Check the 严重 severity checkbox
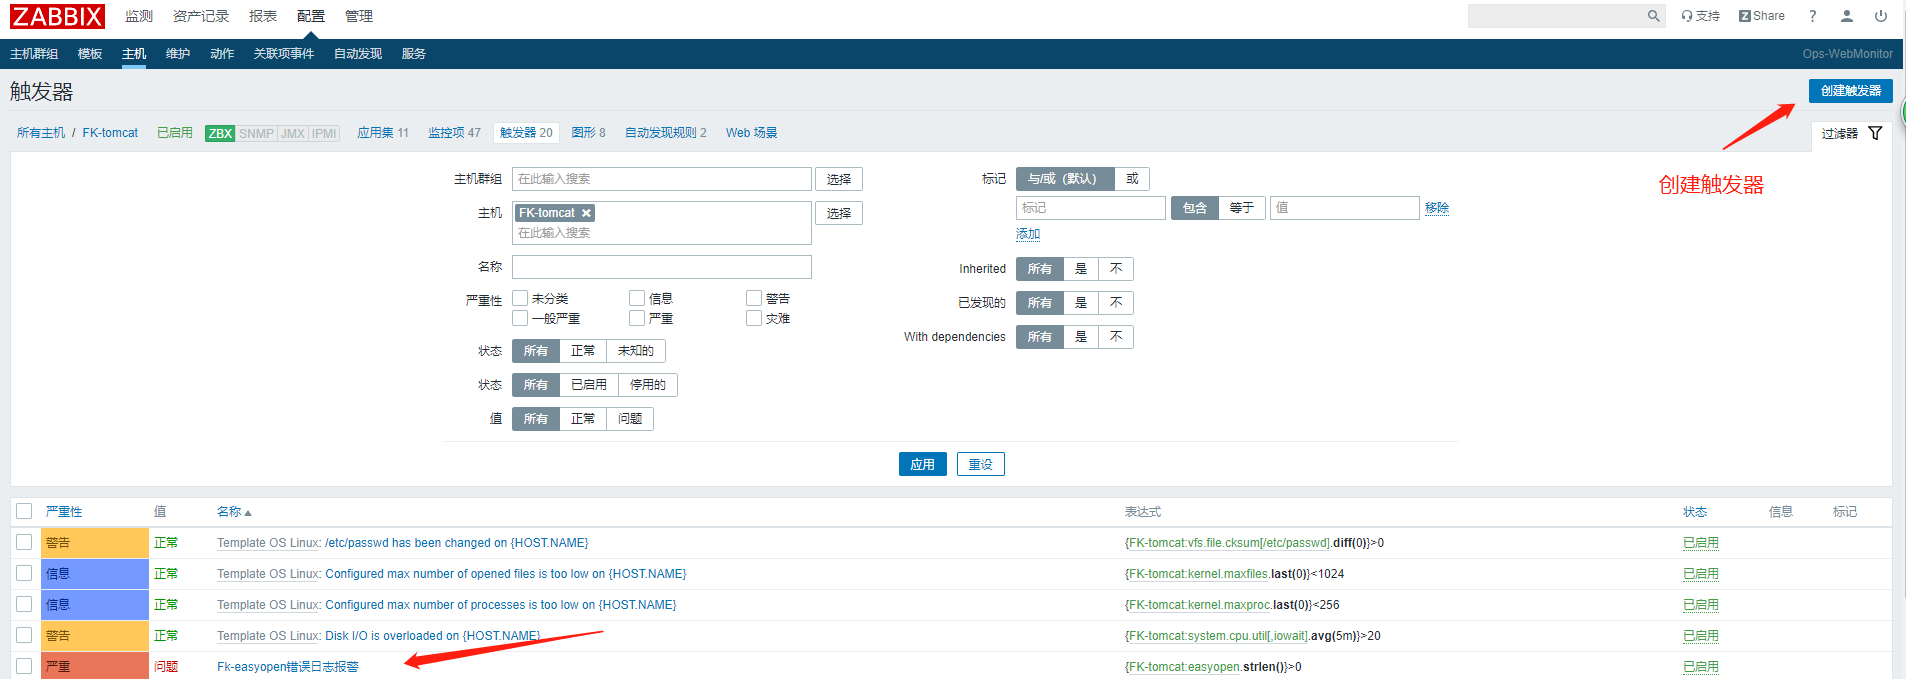 click(x=637, y=318)
